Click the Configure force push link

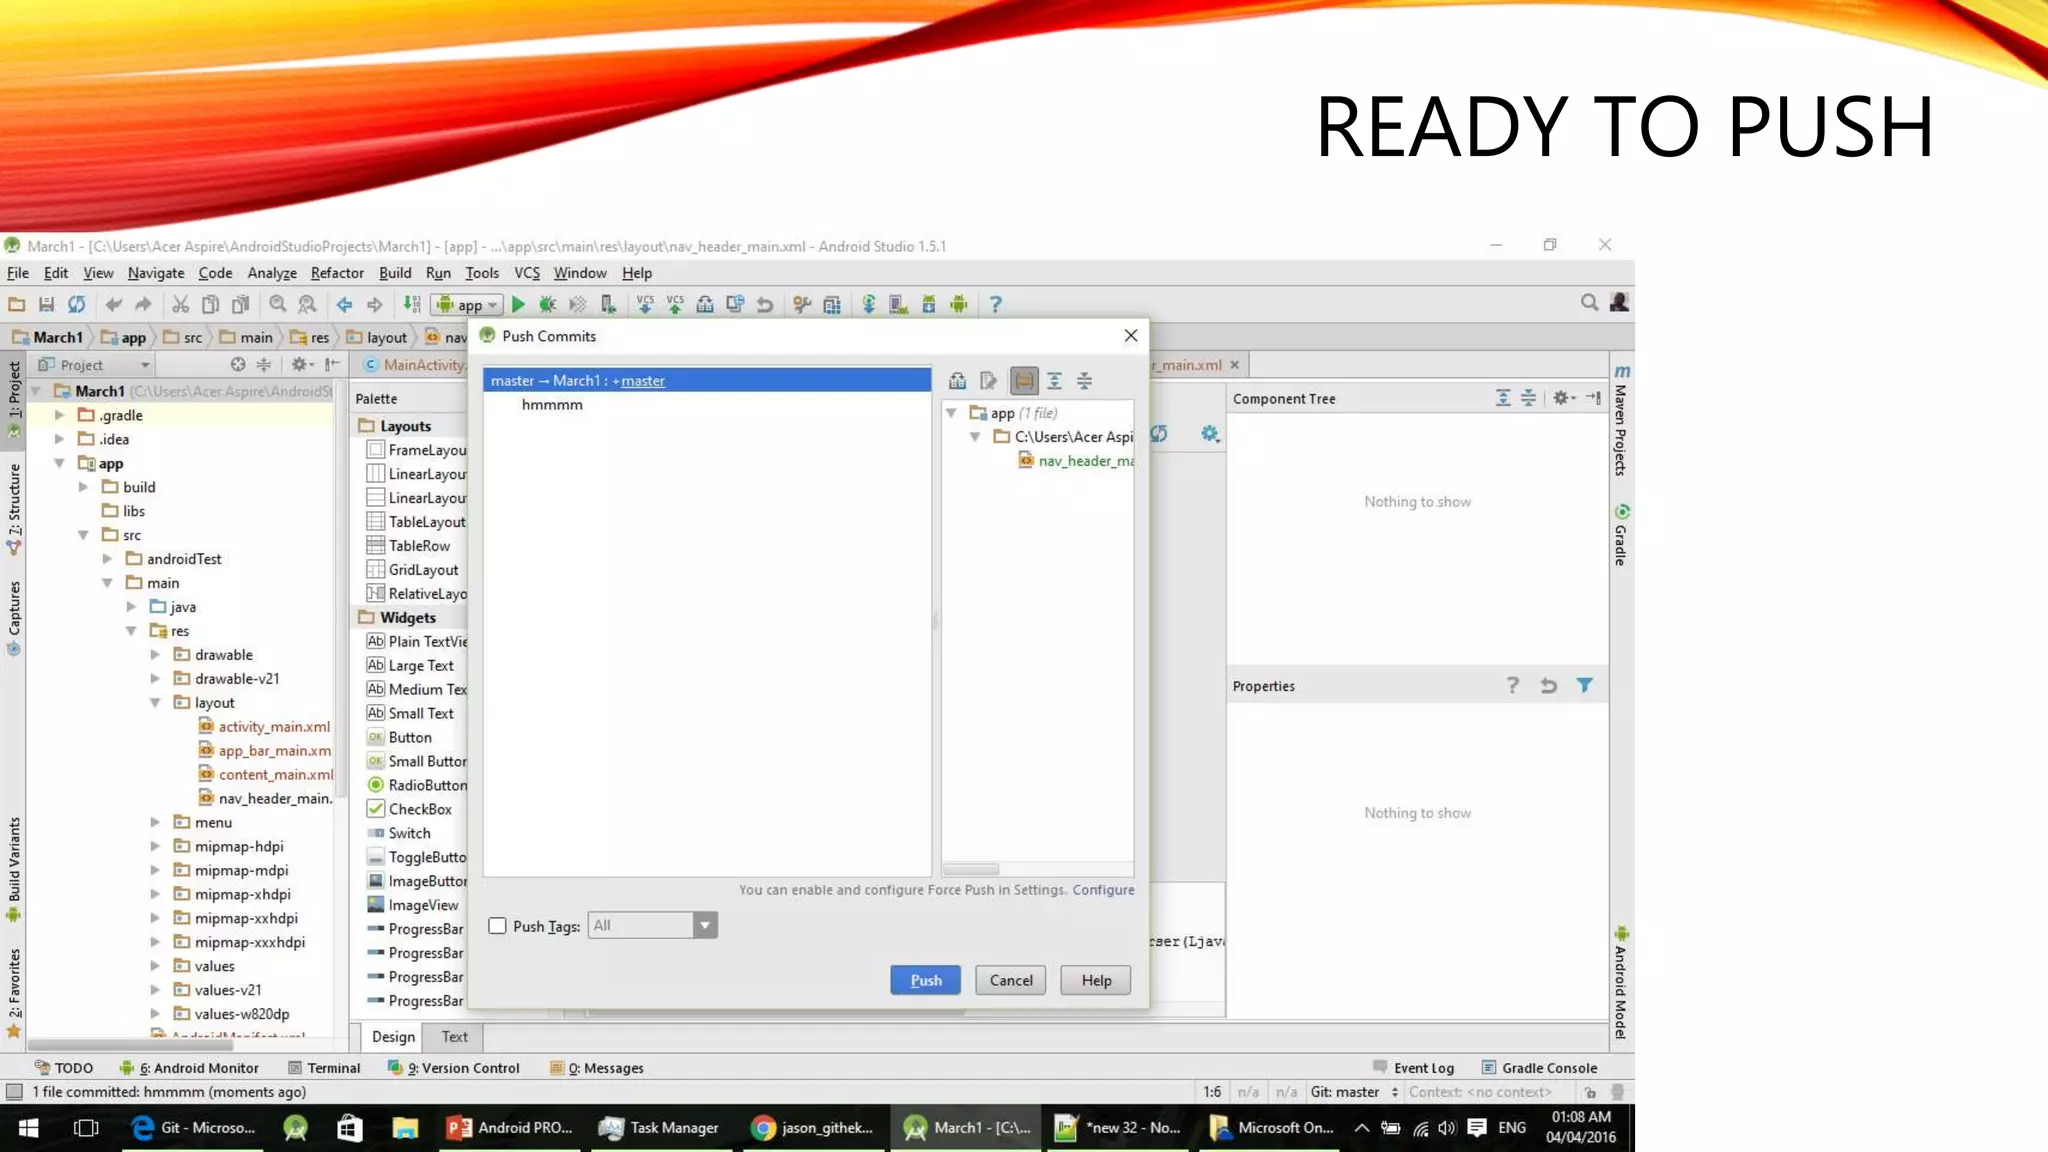1103,890
